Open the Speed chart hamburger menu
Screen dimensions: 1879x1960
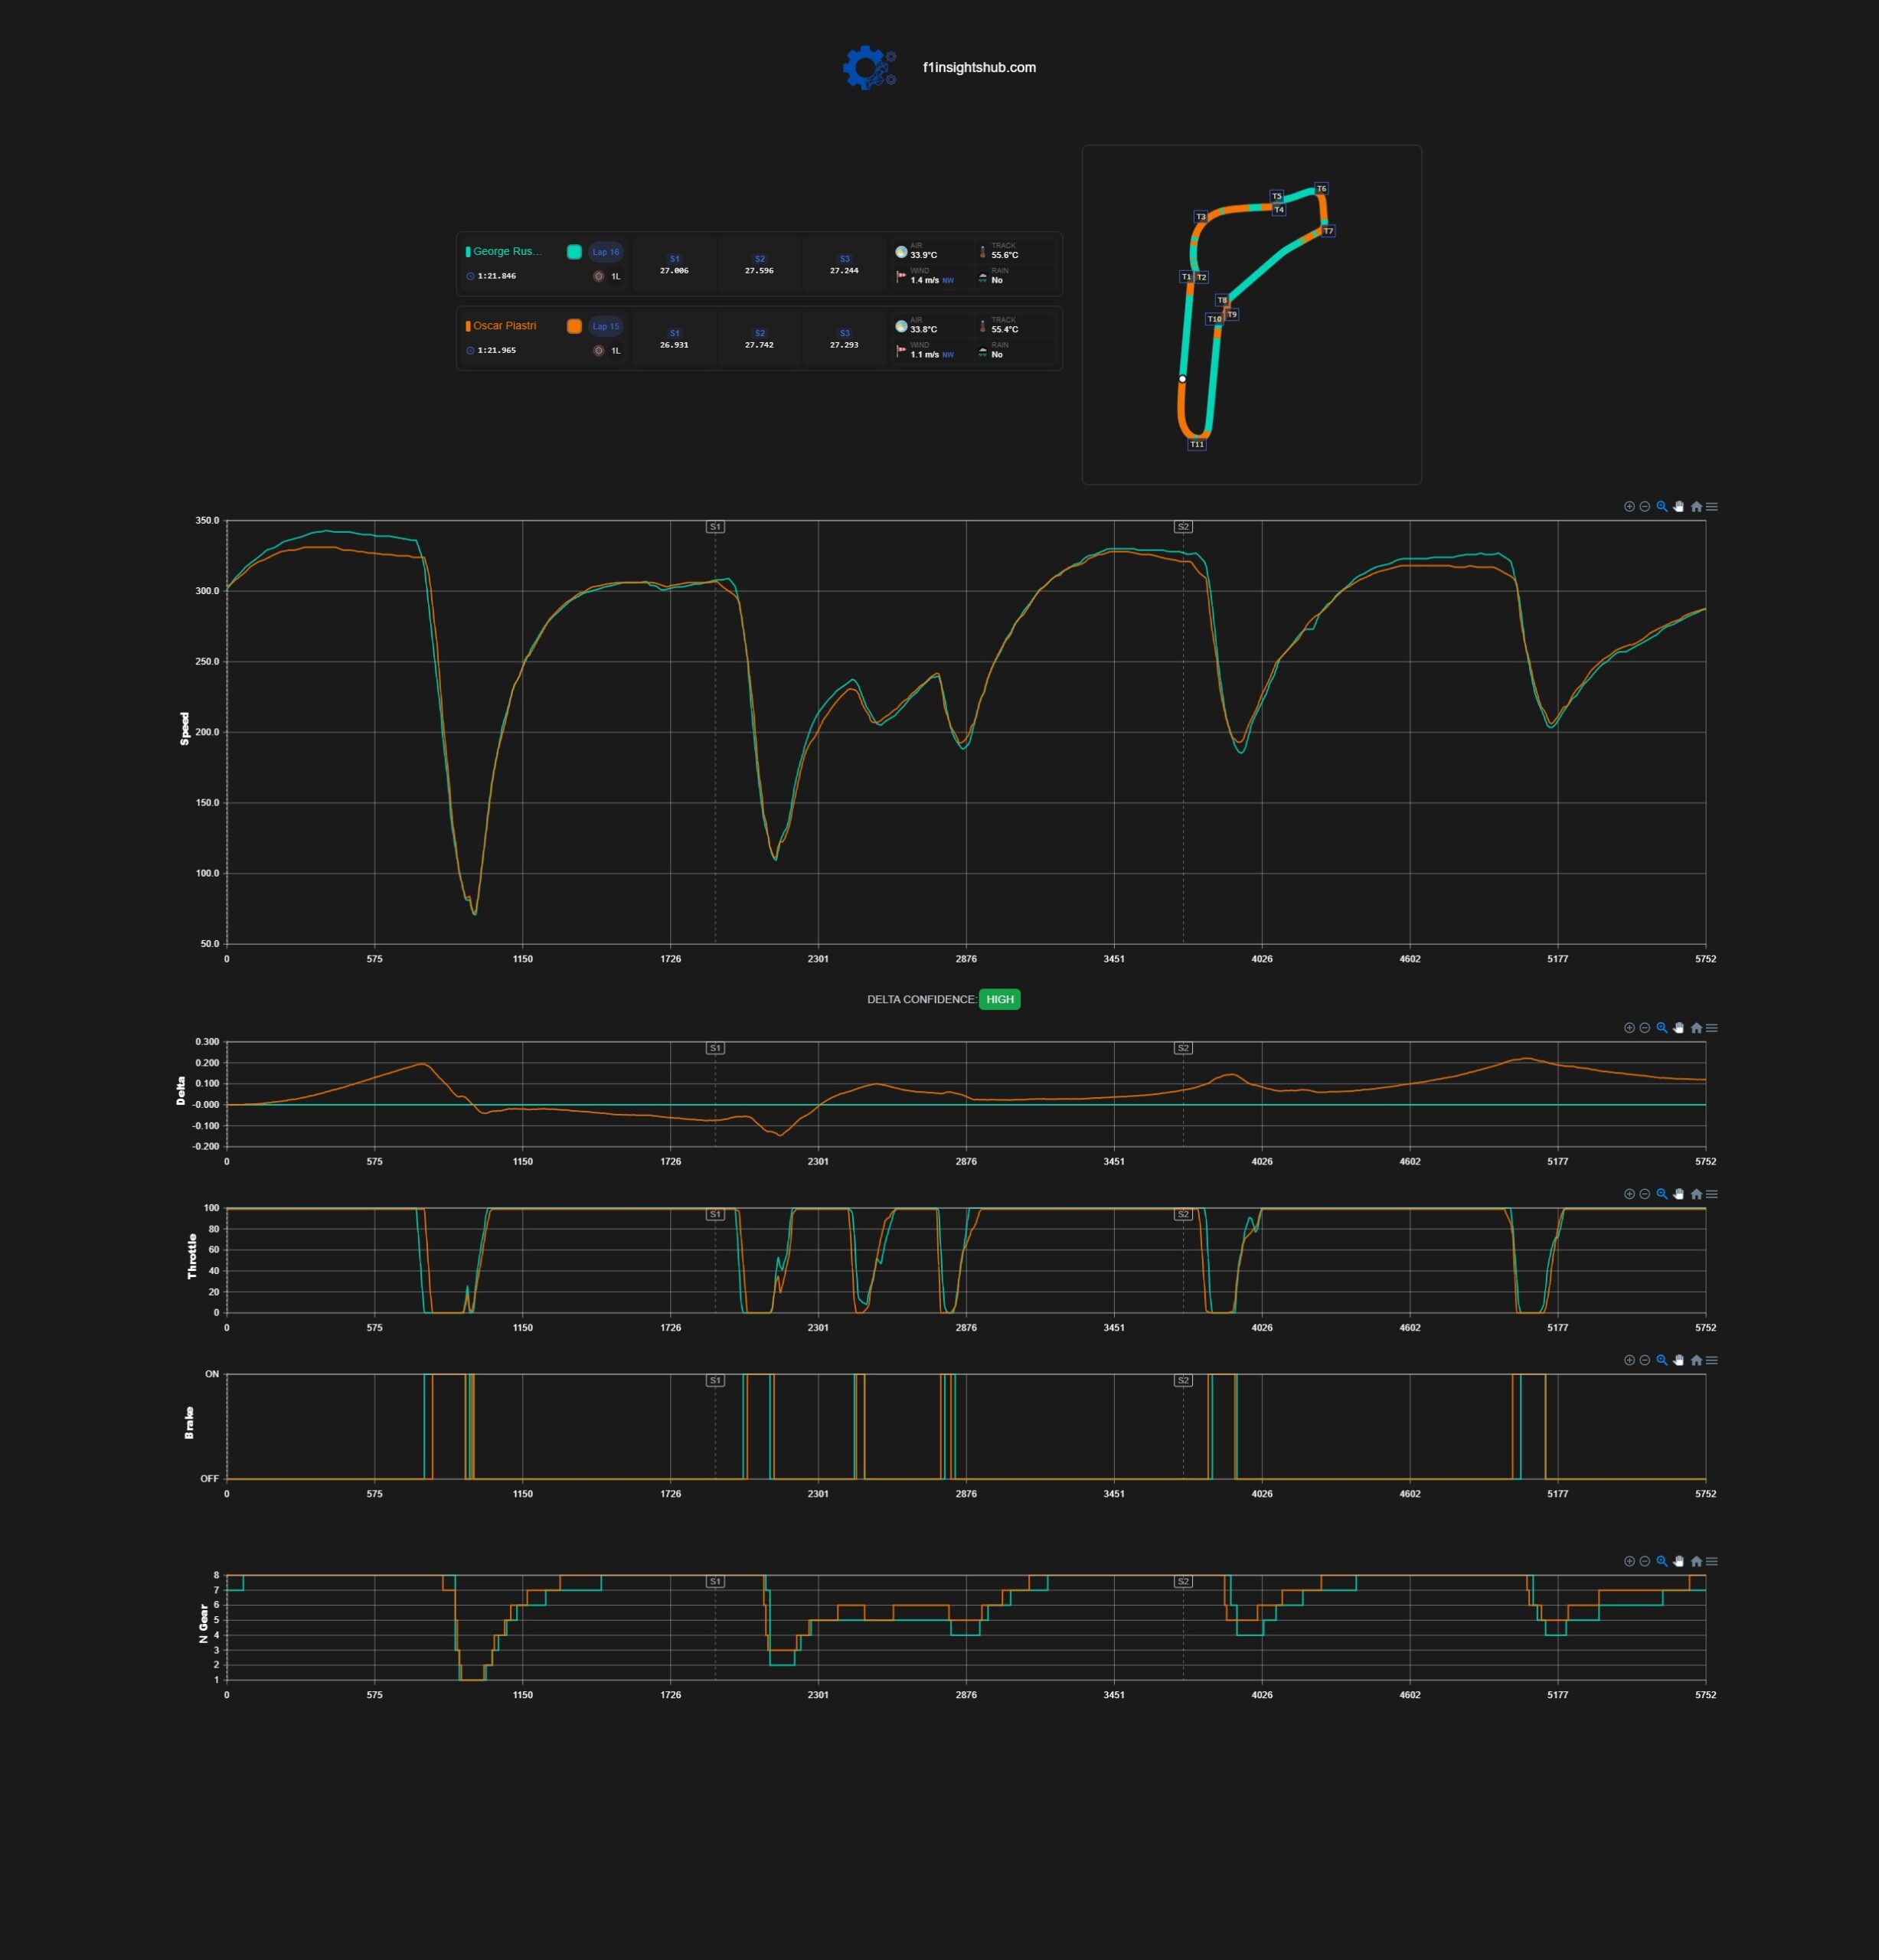tap(1712, 507)
